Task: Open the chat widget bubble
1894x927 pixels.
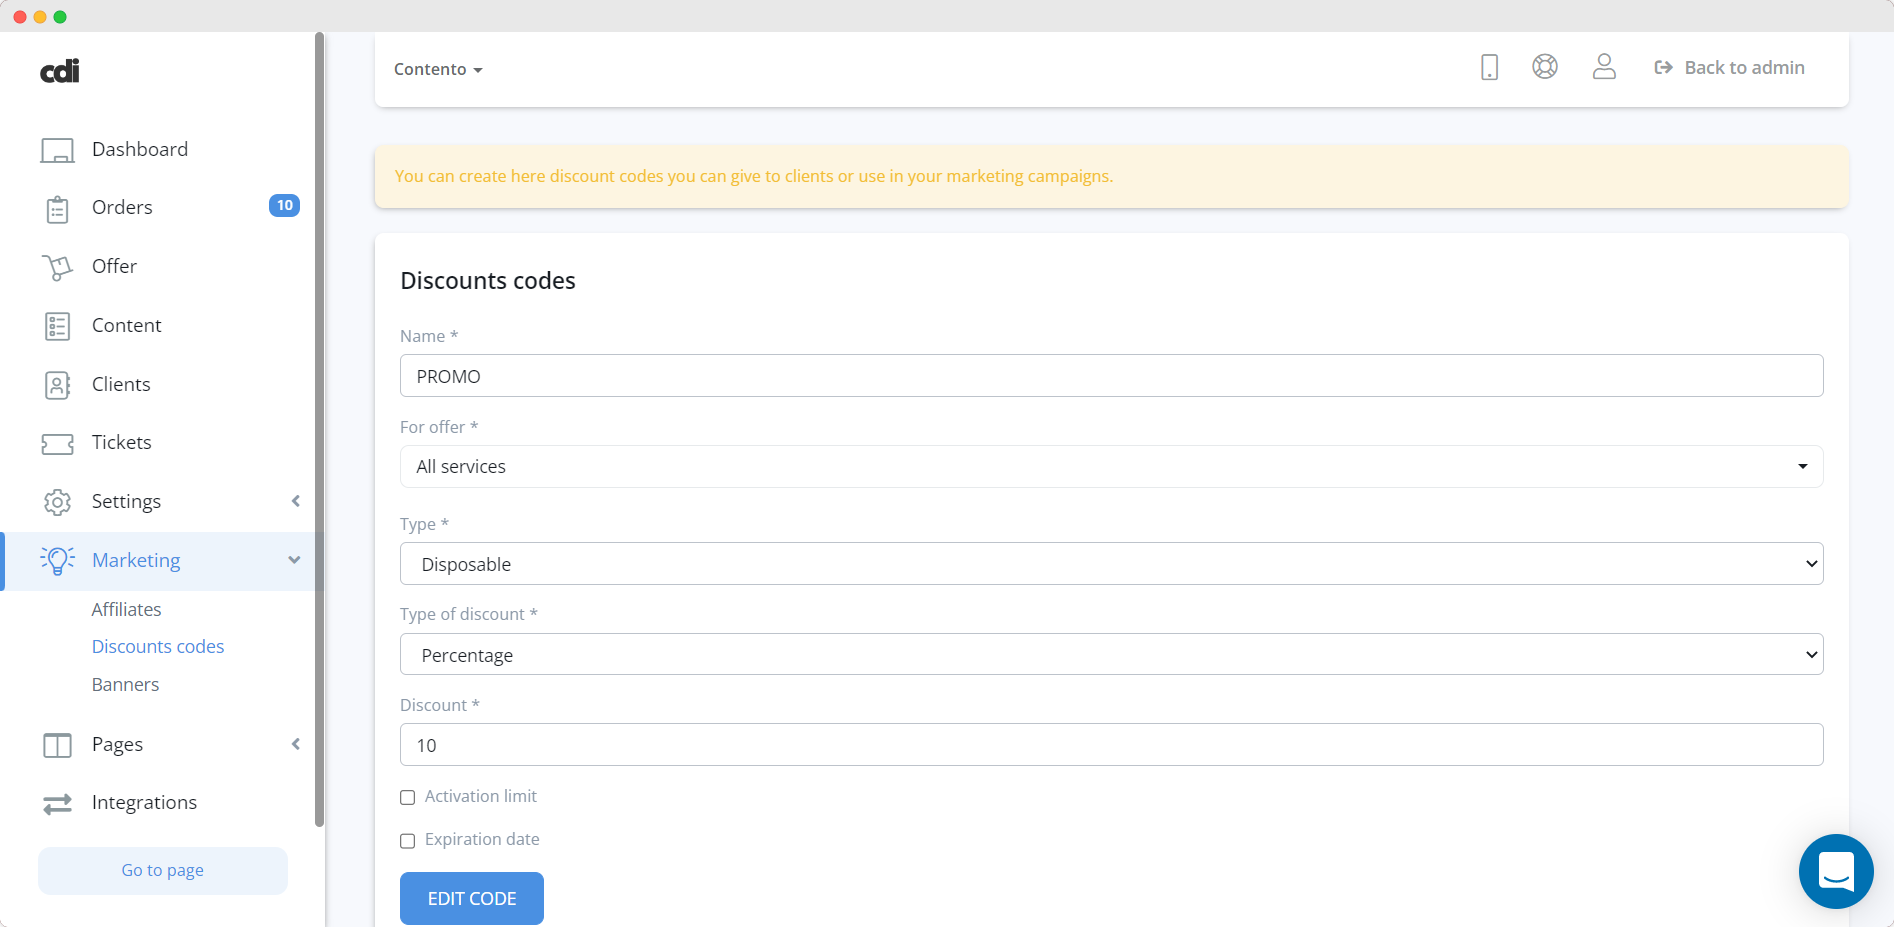Action: [1836, 871]
